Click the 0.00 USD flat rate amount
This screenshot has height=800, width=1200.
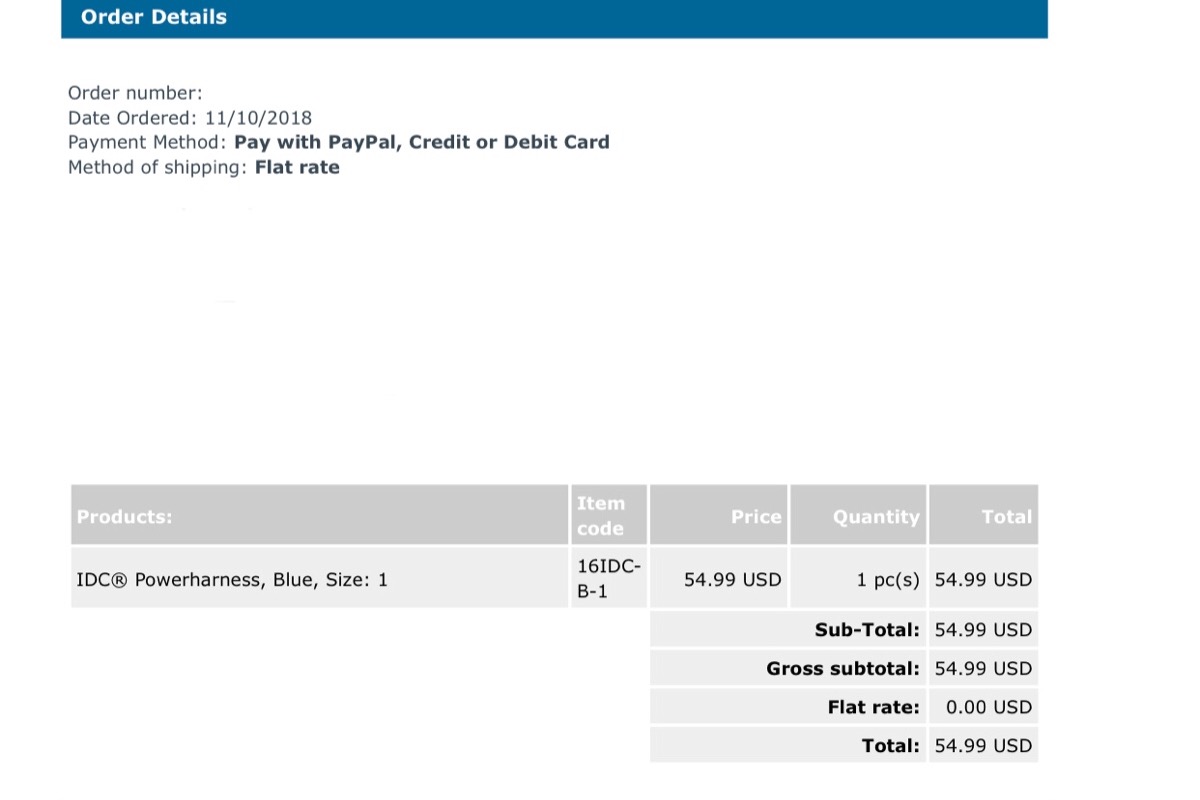(x=988, y=707)
